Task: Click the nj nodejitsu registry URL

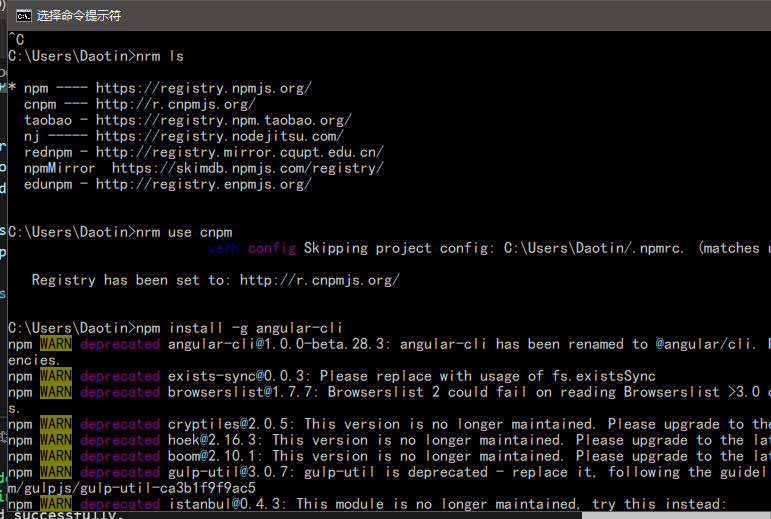Action: tap(219, 136)
